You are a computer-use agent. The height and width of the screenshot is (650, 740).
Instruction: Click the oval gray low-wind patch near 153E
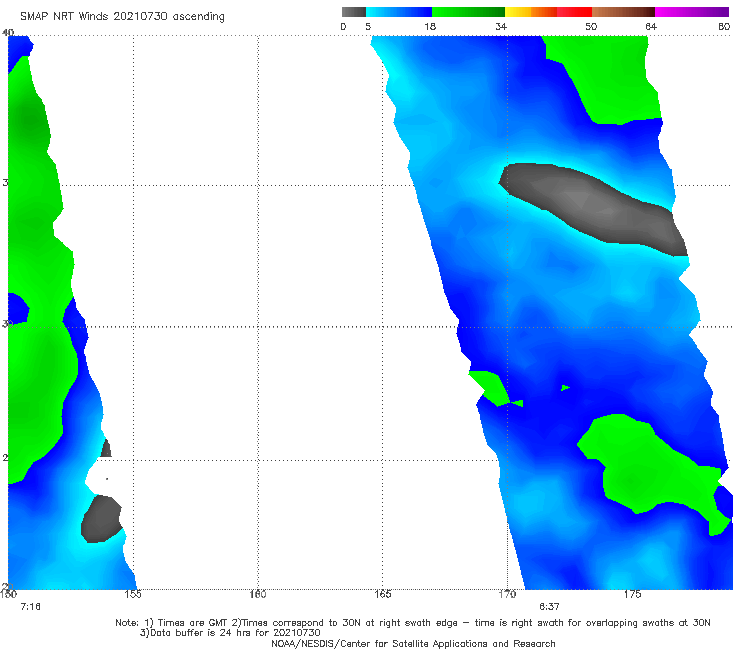coord(102,518)
